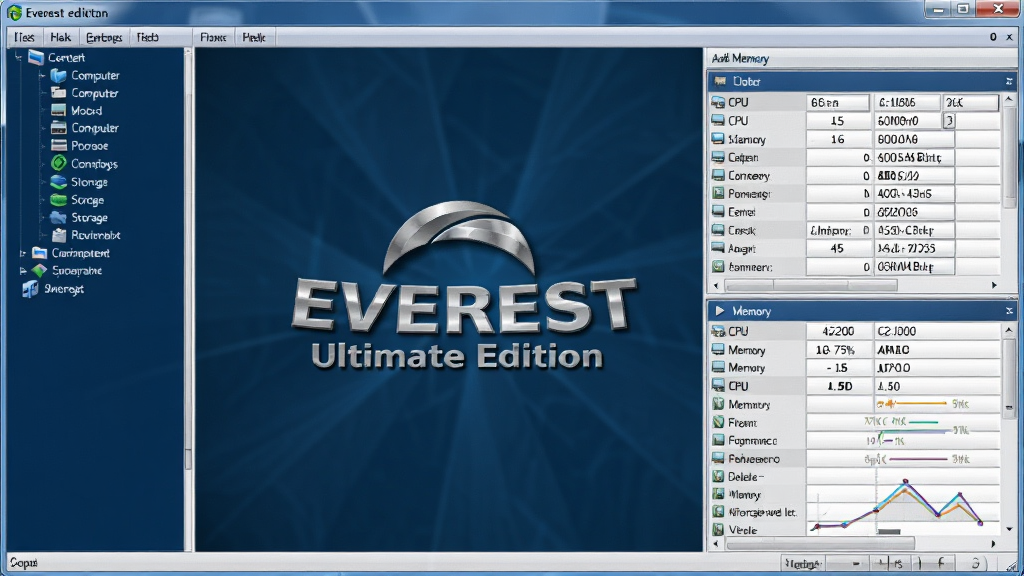Click the x button right of menu bar
The height and width of the screenshot is (576, 1024).
click(x=1009, y=37)
